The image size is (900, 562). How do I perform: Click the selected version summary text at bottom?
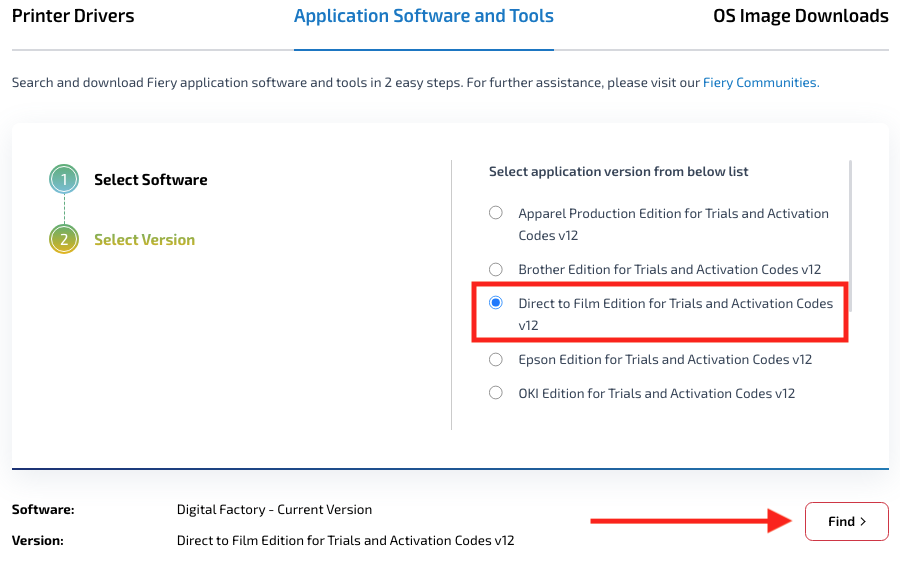[346, 541]
